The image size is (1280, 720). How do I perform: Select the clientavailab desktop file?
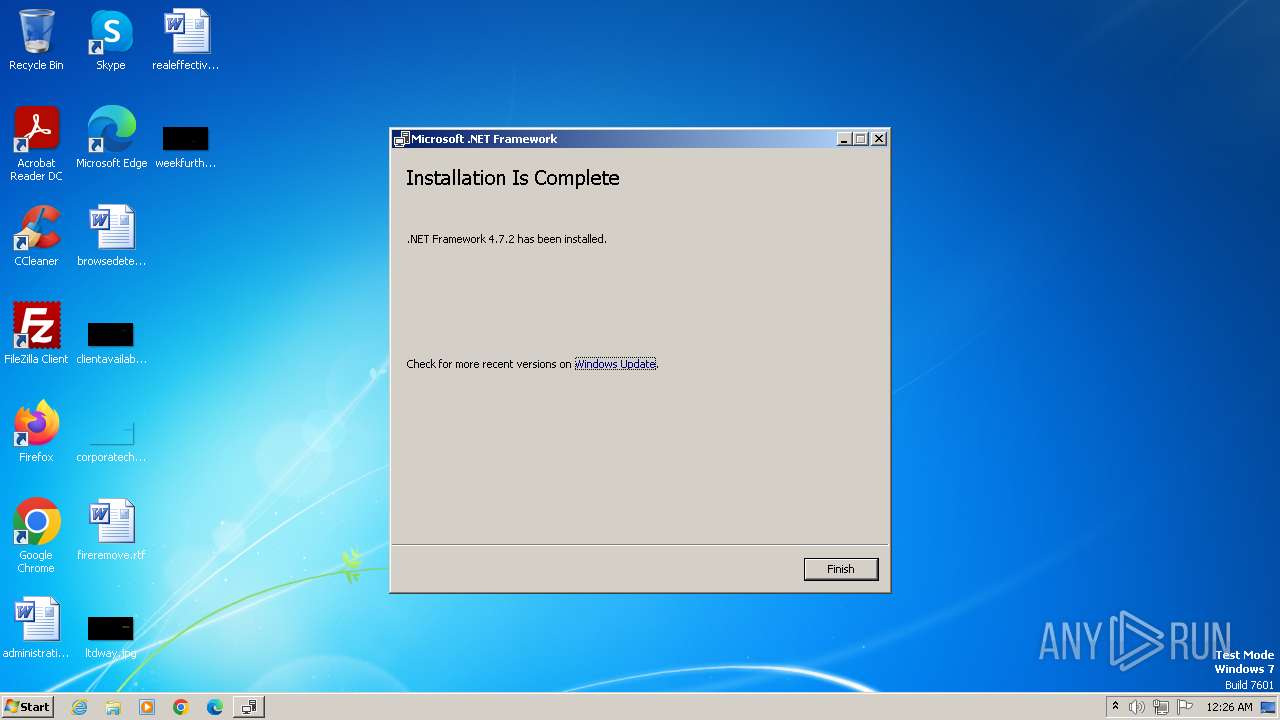click(x=111, y=342)
